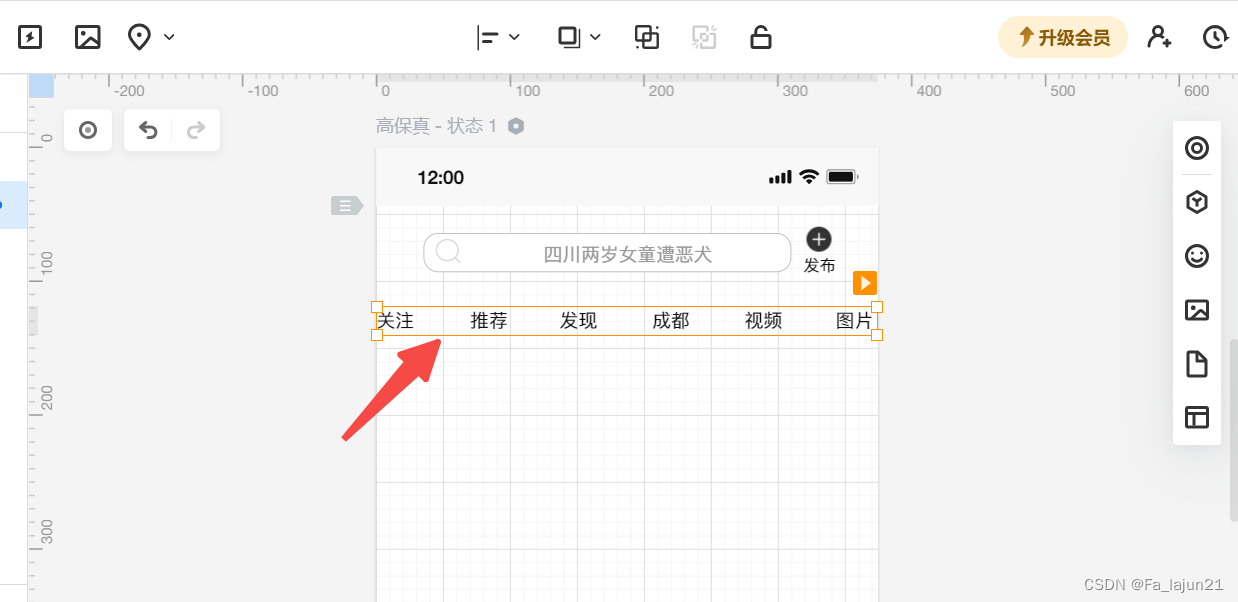Open the target component panel icon
1238x602 pixels.
coord(1197,149)
